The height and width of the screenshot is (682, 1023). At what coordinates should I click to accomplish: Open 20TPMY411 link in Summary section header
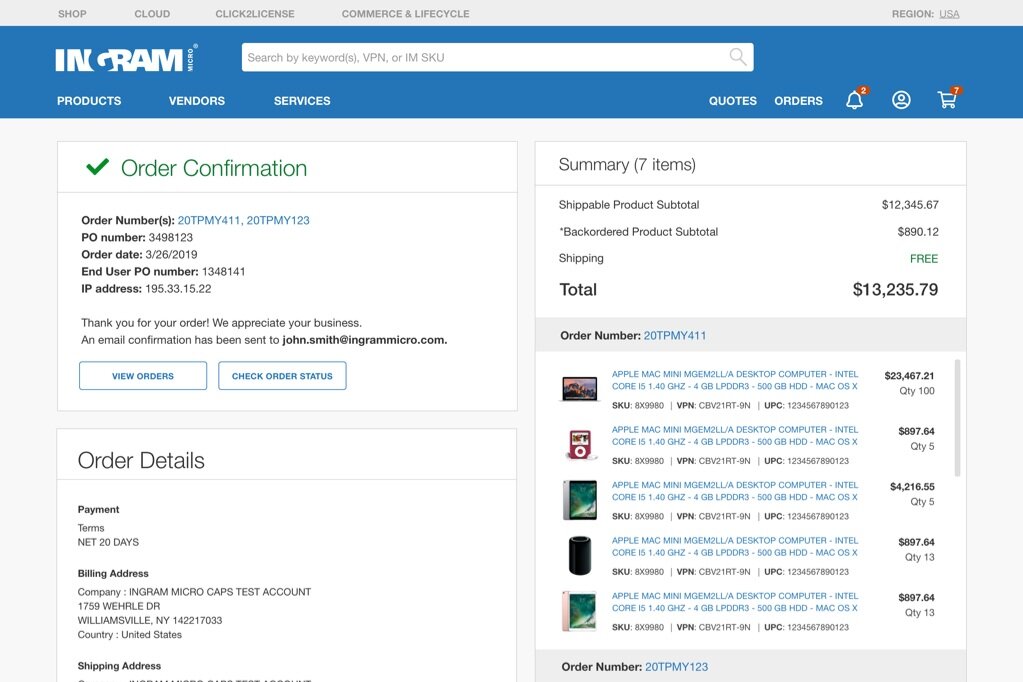675,335
